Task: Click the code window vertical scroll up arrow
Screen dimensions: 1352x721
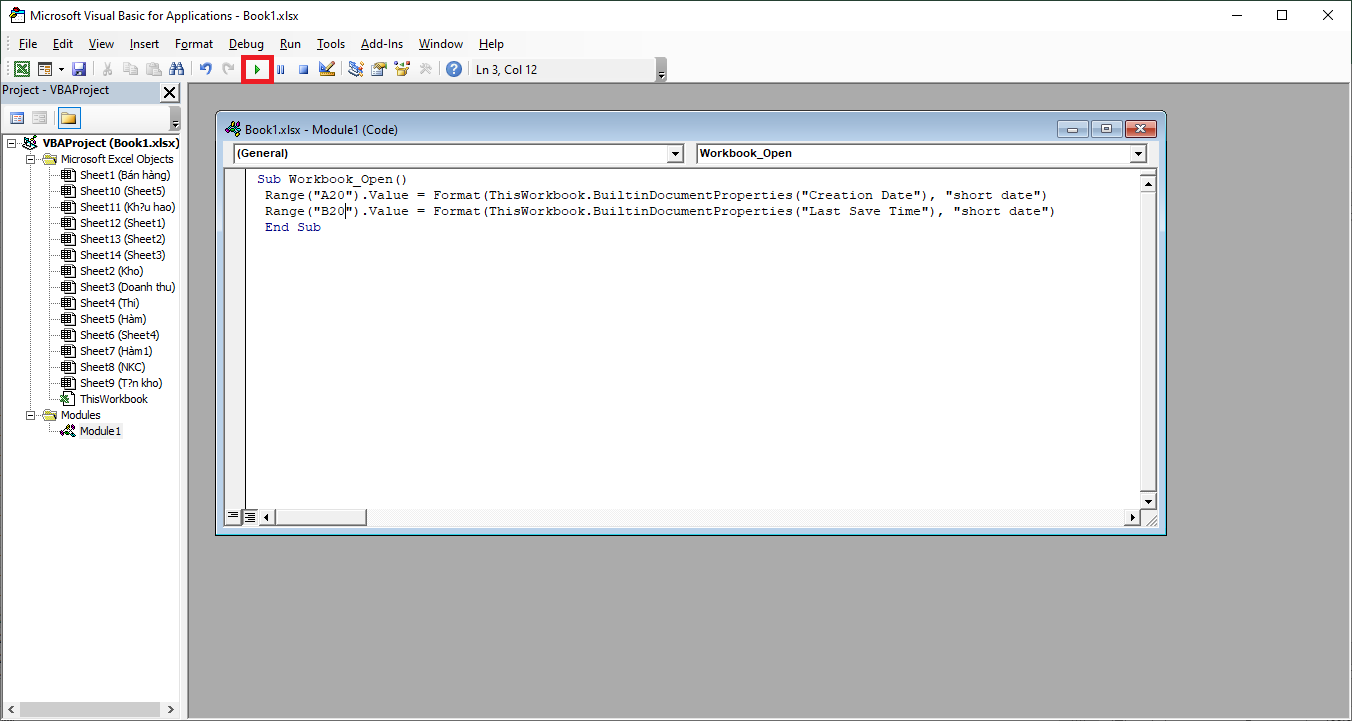Action: coord(1148,183)
